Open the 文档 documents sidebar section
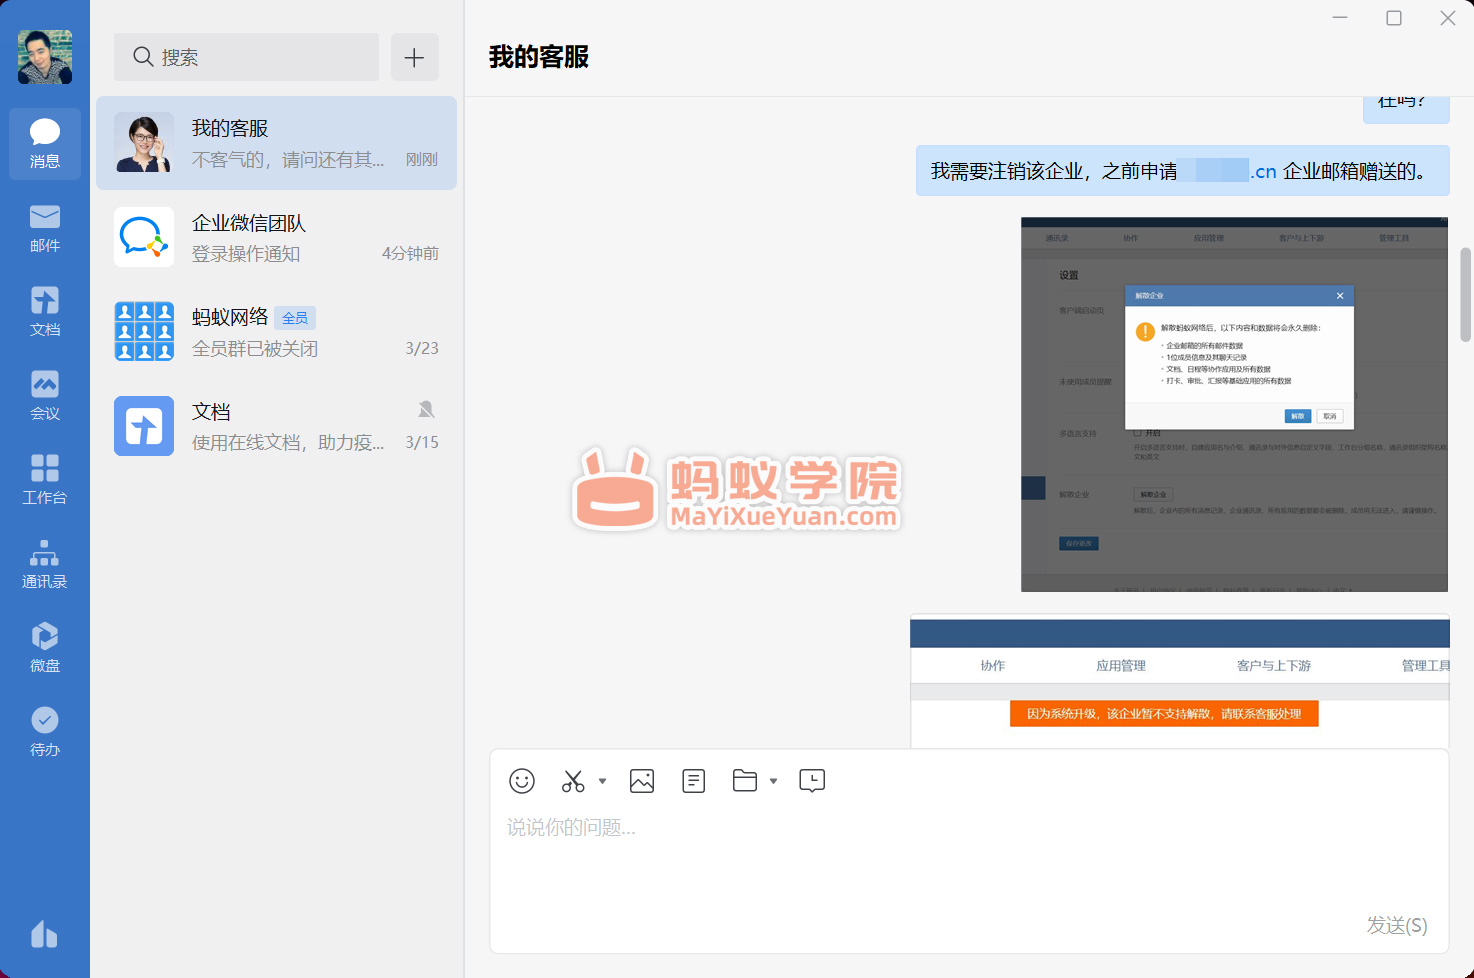The height and width of the screenshot is (978, 1474). [45, 312]
